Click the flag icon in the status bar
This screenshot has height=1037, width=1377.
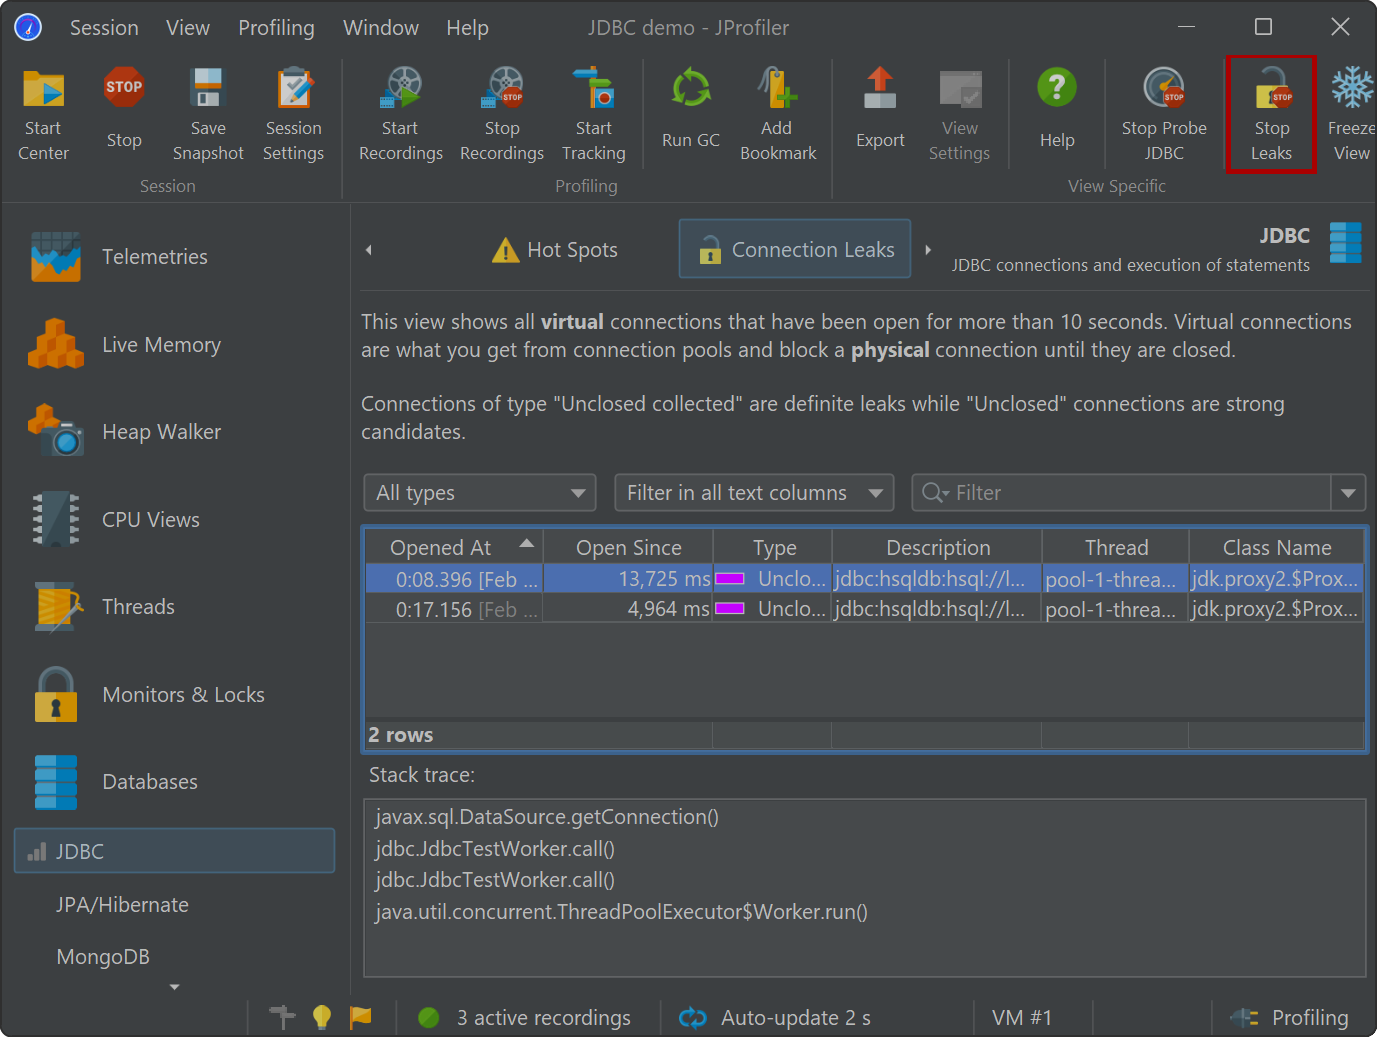(x=360, y=1017)
